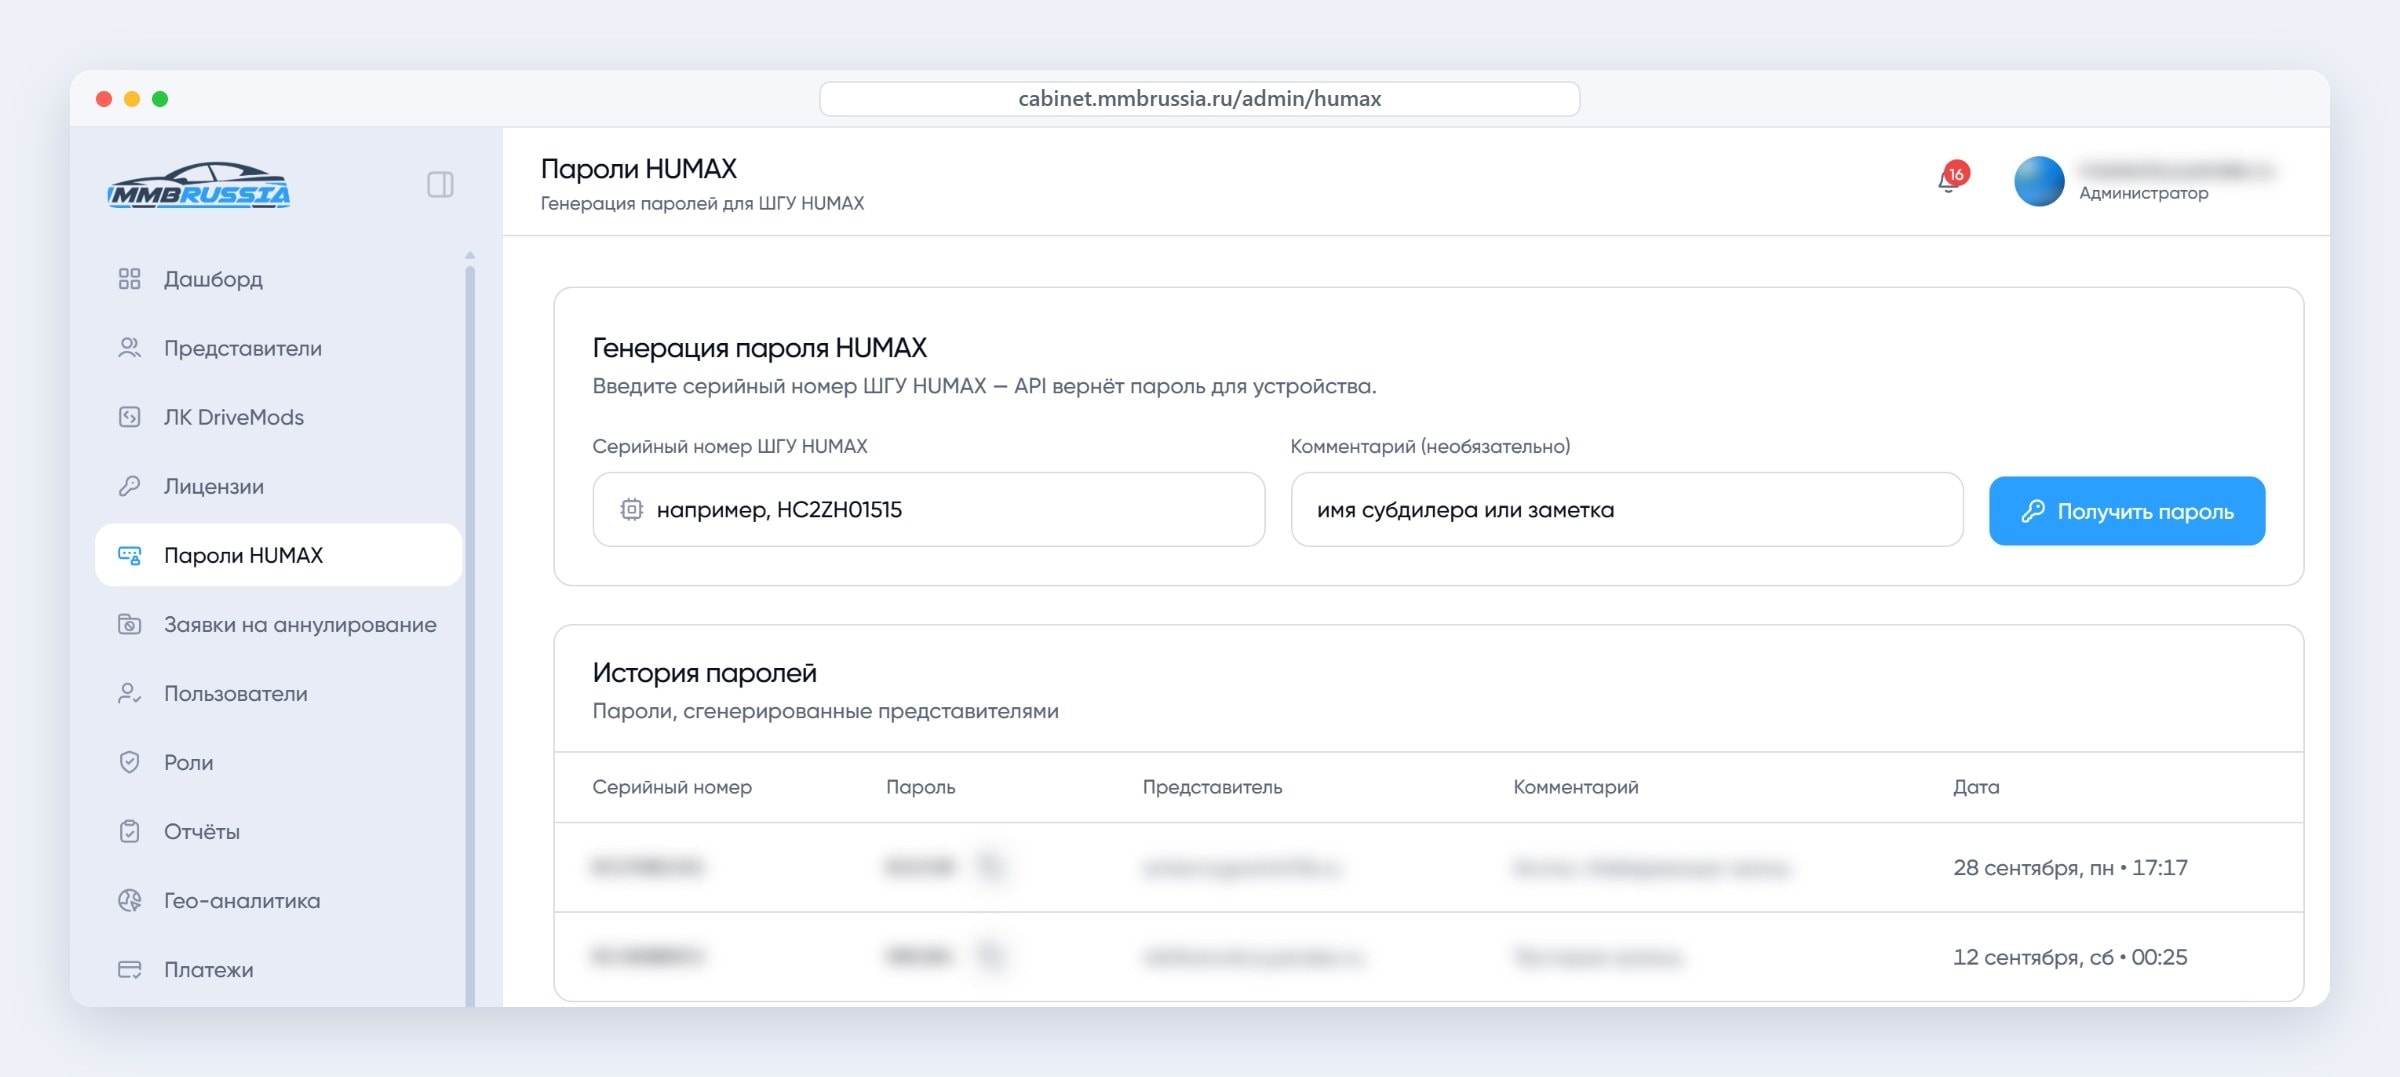Open Дашборд menu item
The width and height of the screenshot is (2400, 1077).
278,279
